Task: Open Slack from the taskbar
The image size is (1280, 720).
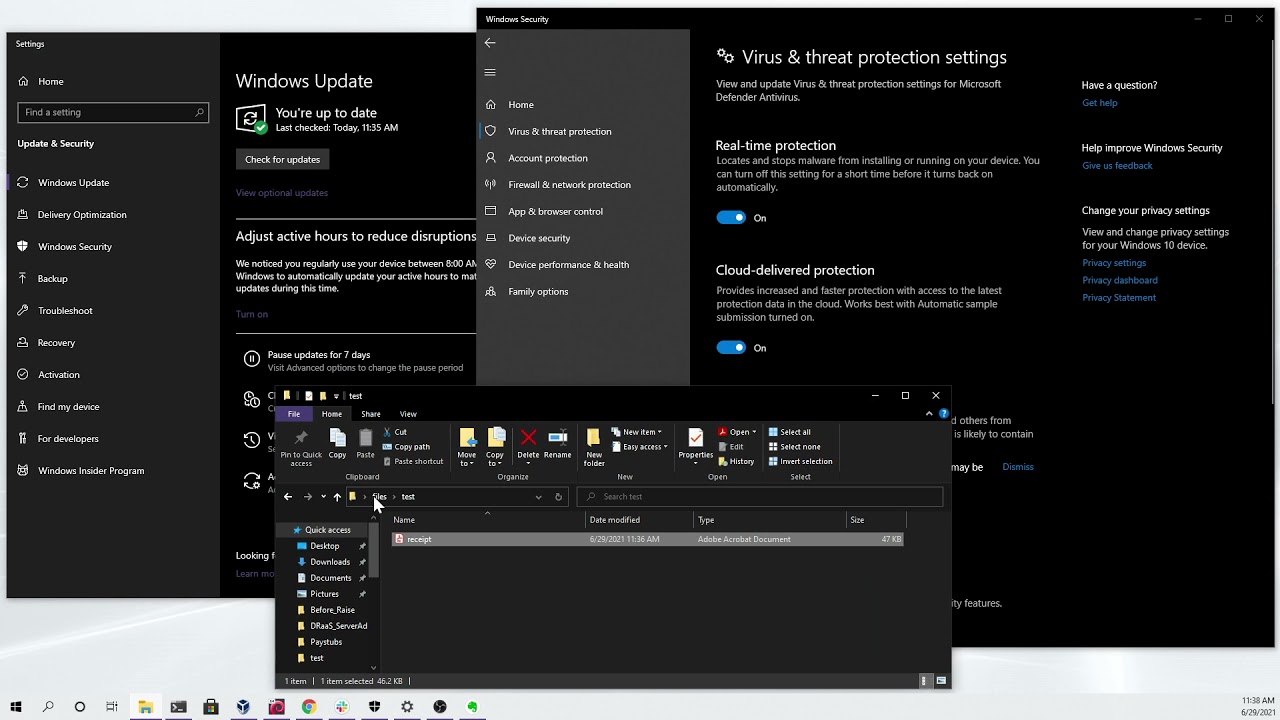Action: click(342, 707)
